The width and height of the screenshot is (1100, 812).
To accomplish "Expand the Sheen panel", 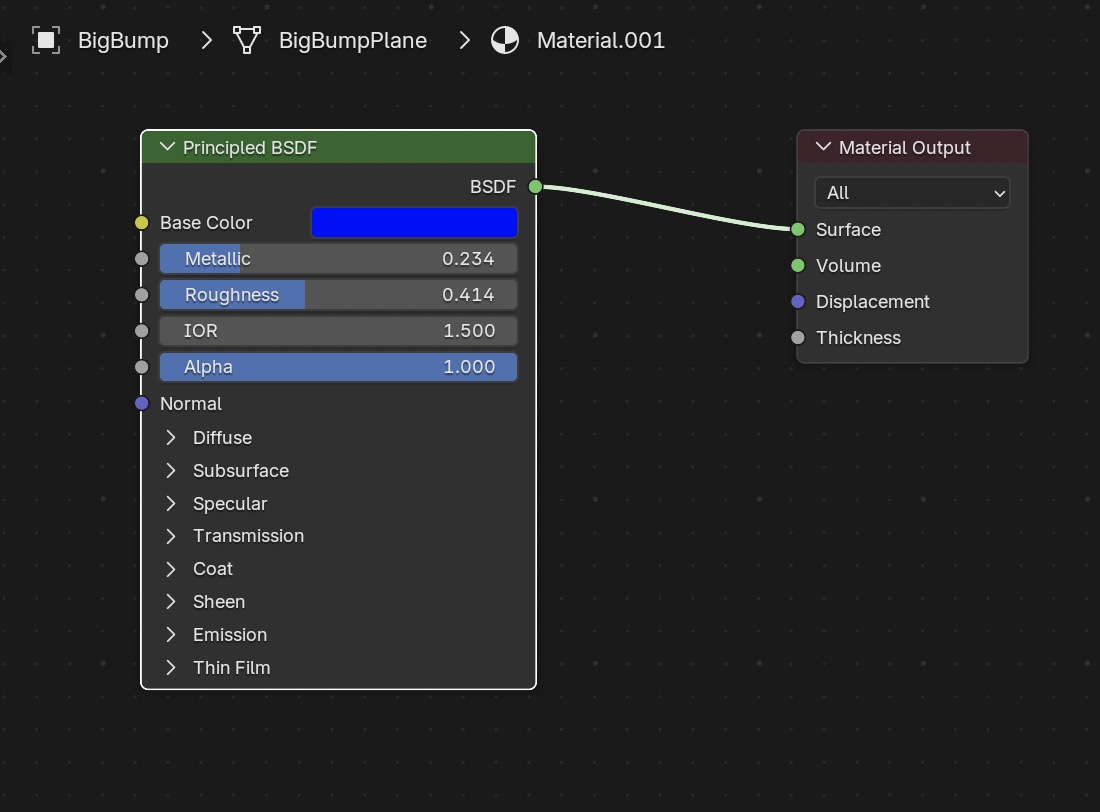I will point(170,602).
